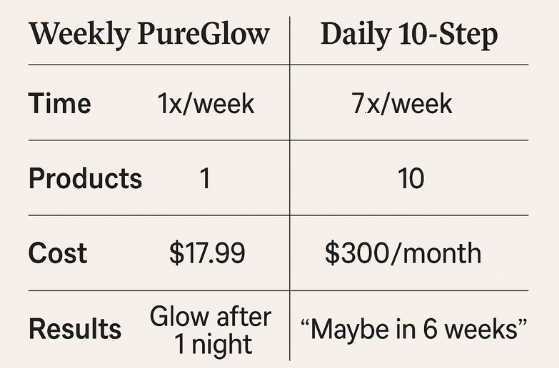
Task: Click the 1x/week cell
Action: [206, 103]
